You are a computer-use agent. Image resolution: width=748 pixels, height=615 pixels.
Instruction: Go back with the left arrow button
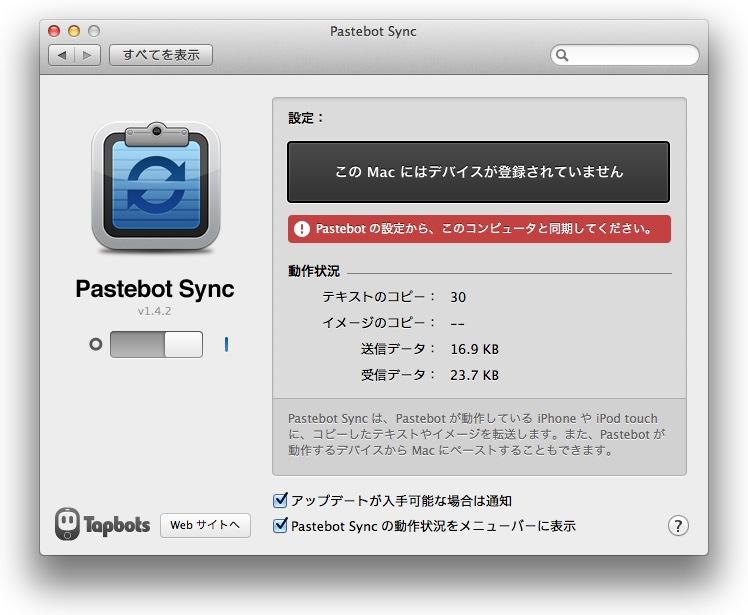[62, 55]
